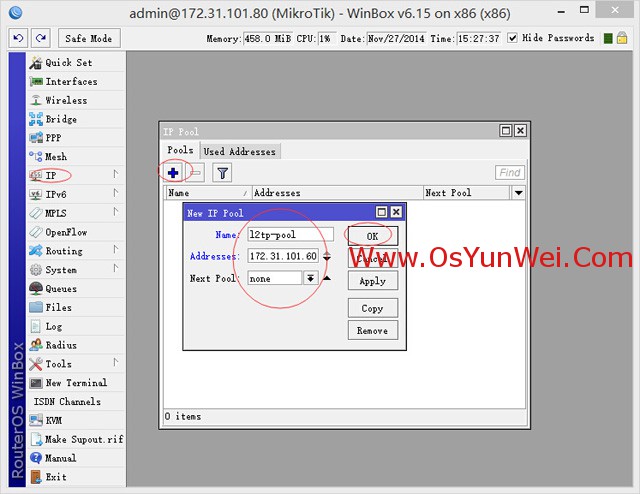Click the Copy button
Viewport: 640px width, 494px height.
[373, 308]
